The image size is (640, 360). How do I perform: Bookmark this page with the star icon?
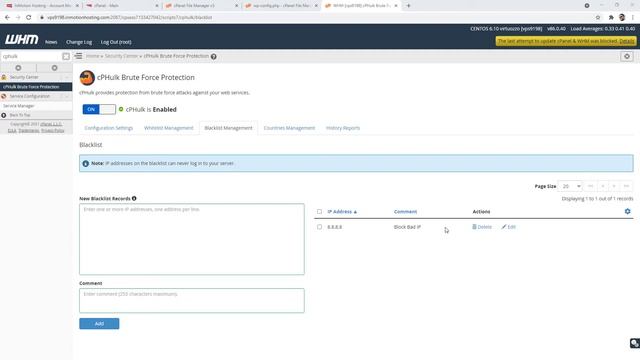point(598,18)
